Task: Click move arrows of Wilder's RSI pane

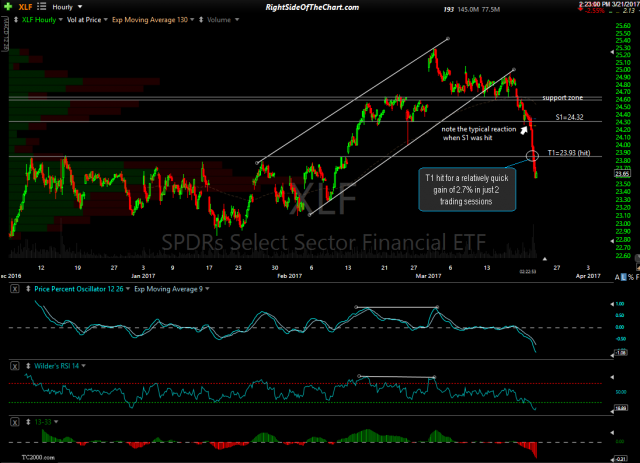Action: point(28,366)
